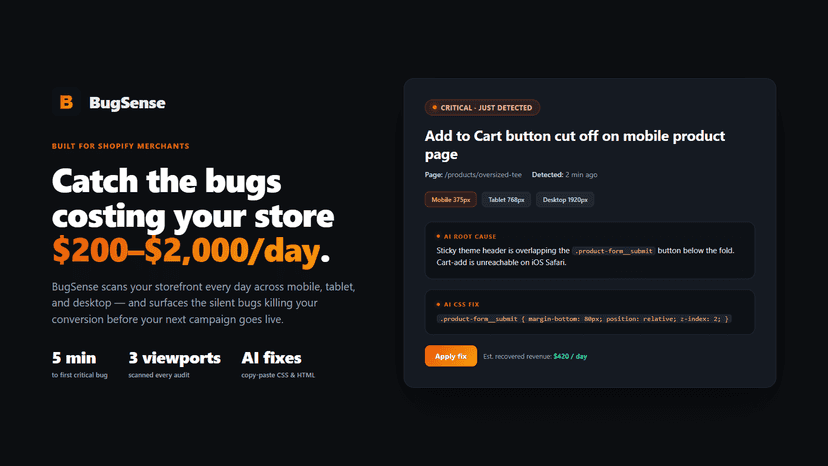Click the .product-form__submit inline code in root cause
The height and width of the screenshot is (466, 828).
pos(614,251)
